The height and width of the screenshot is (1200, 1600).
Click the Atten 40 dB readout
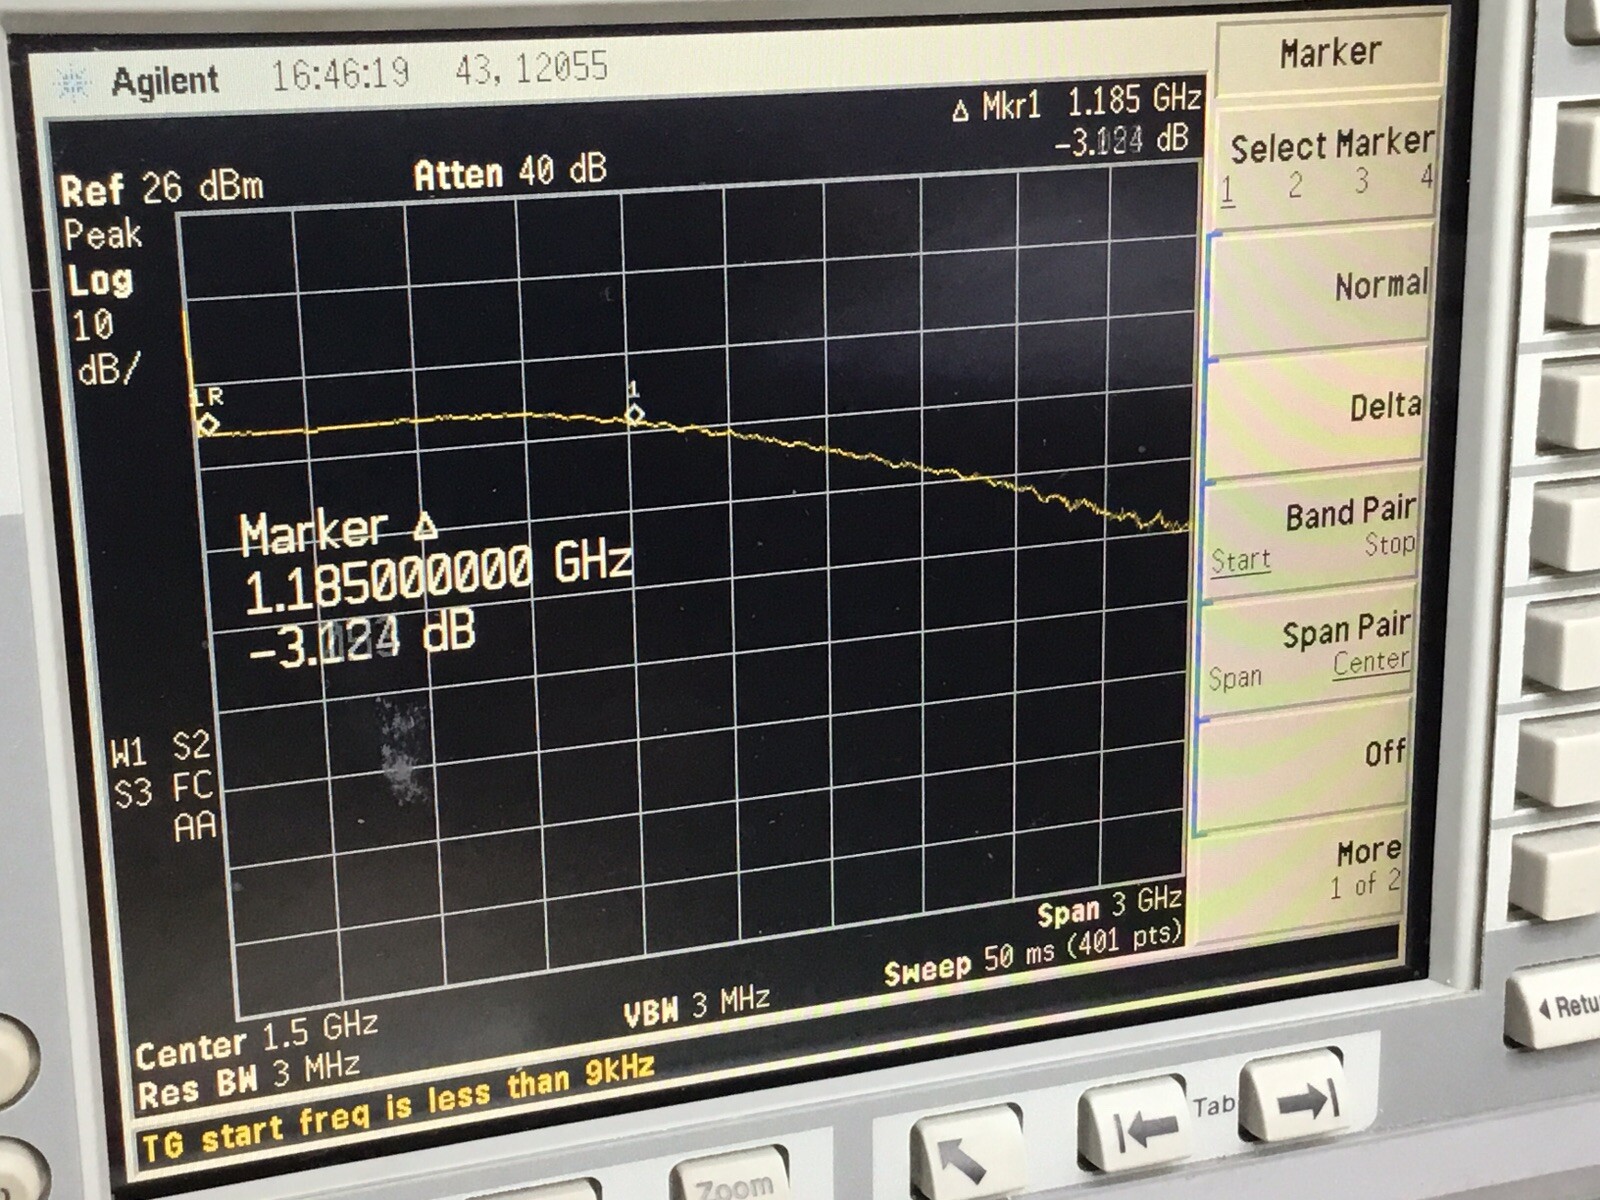pos(510,172)
